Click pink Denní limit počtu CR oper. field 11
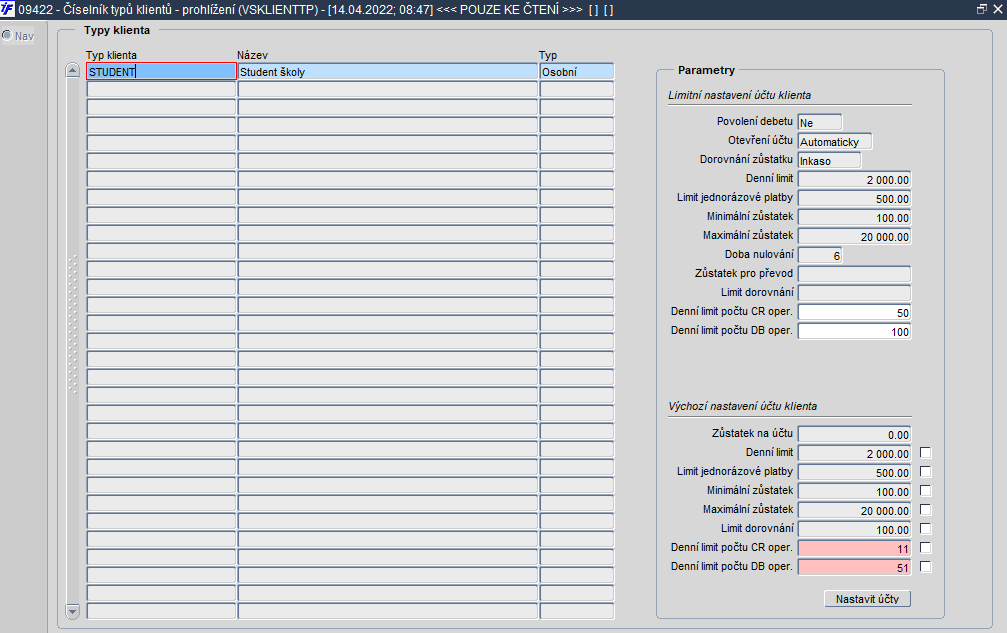Viewport: 1007px width, 633px height. pyautogui.click(x=854, y=548)
